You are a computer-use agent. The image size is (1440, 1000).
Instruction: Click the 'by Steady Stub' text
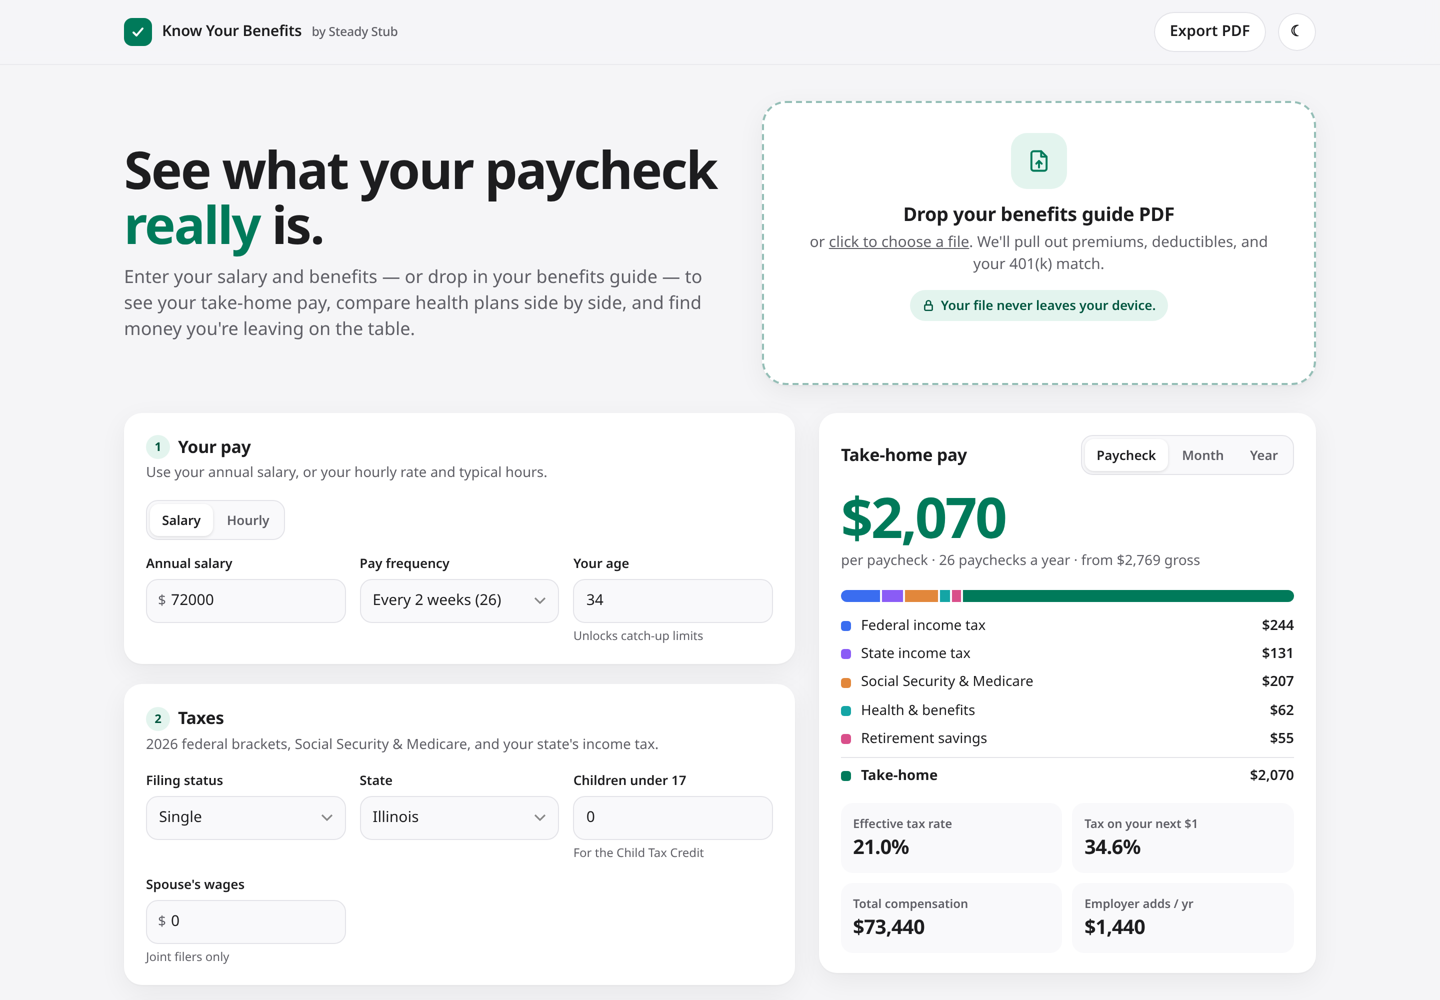(x=355, y=32)
